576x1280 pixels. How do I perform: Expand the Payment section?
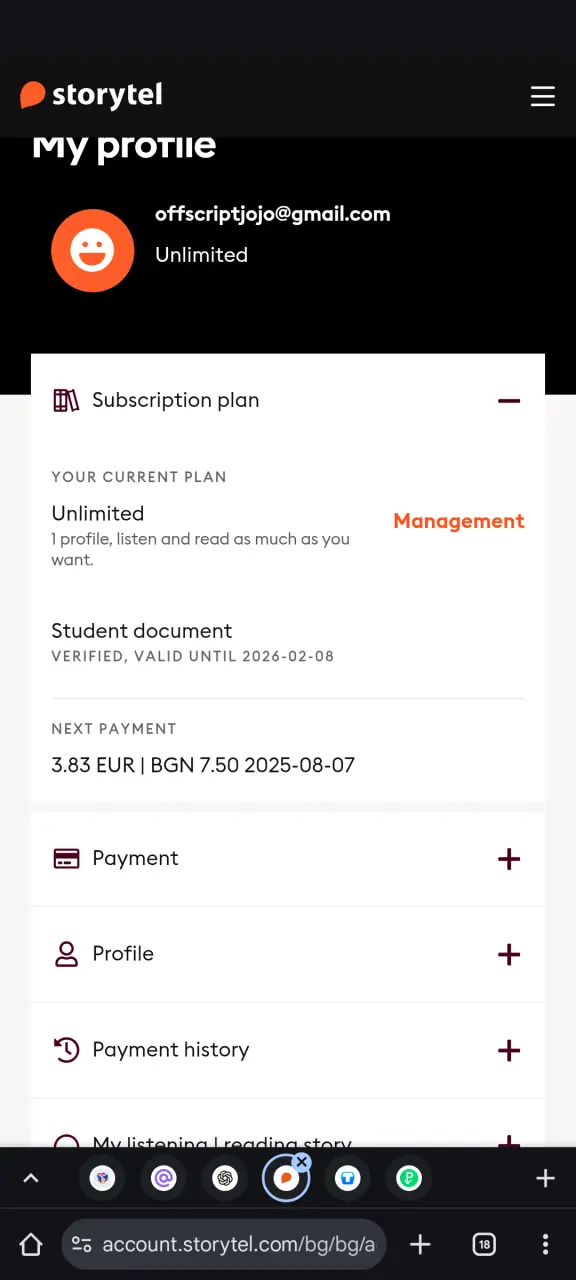tap(509, 859)
